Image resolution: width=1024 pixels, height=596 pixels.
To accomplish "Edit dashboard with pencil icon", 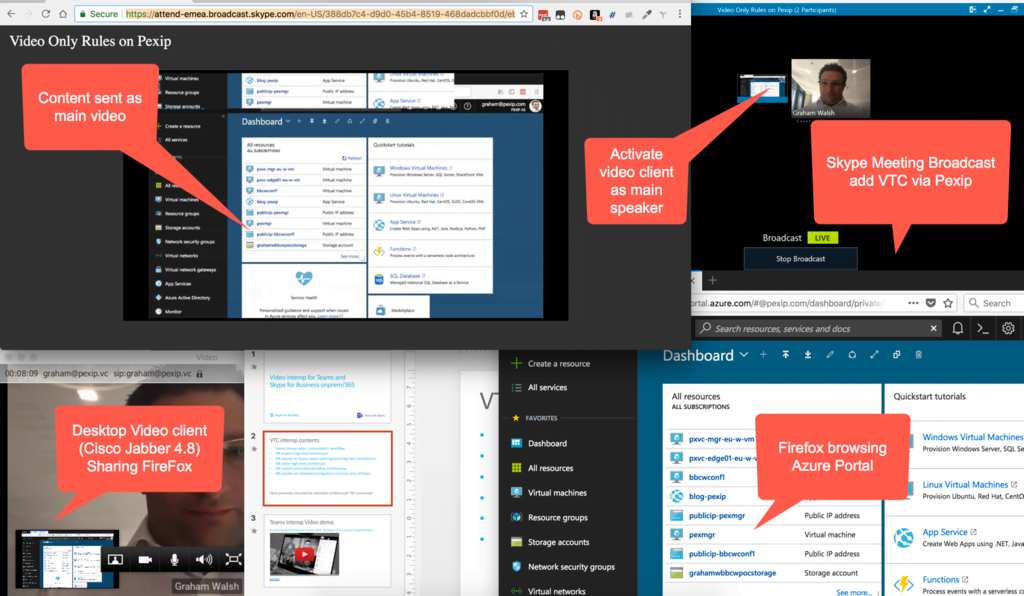I will pyautogui.click(x=830, y=354).
